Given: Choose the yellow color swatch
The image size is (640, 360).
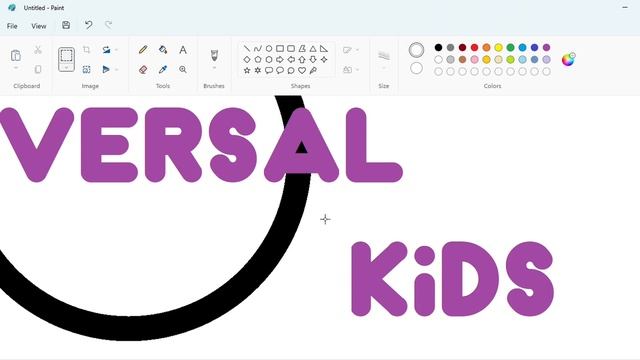Looking at the screenshot, I should pos(498,47).
